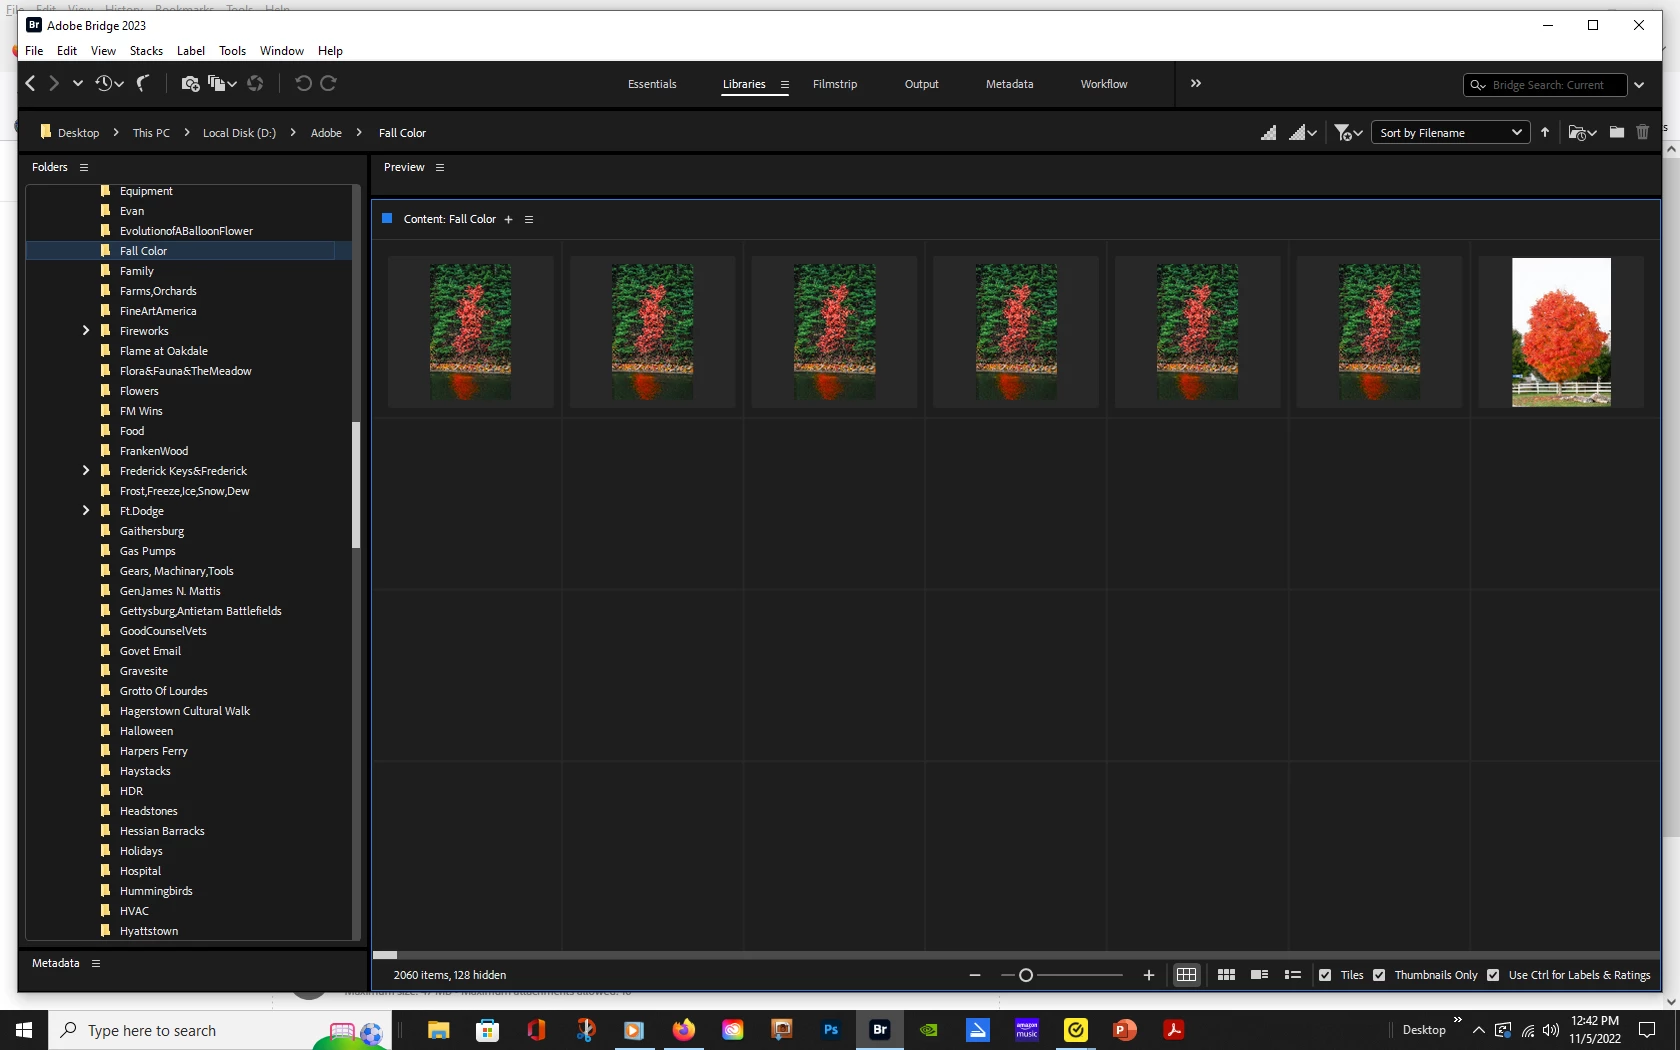1680x1050 pixels.
Task: Click the get photos from camera icon
Action: pos(190,84)
